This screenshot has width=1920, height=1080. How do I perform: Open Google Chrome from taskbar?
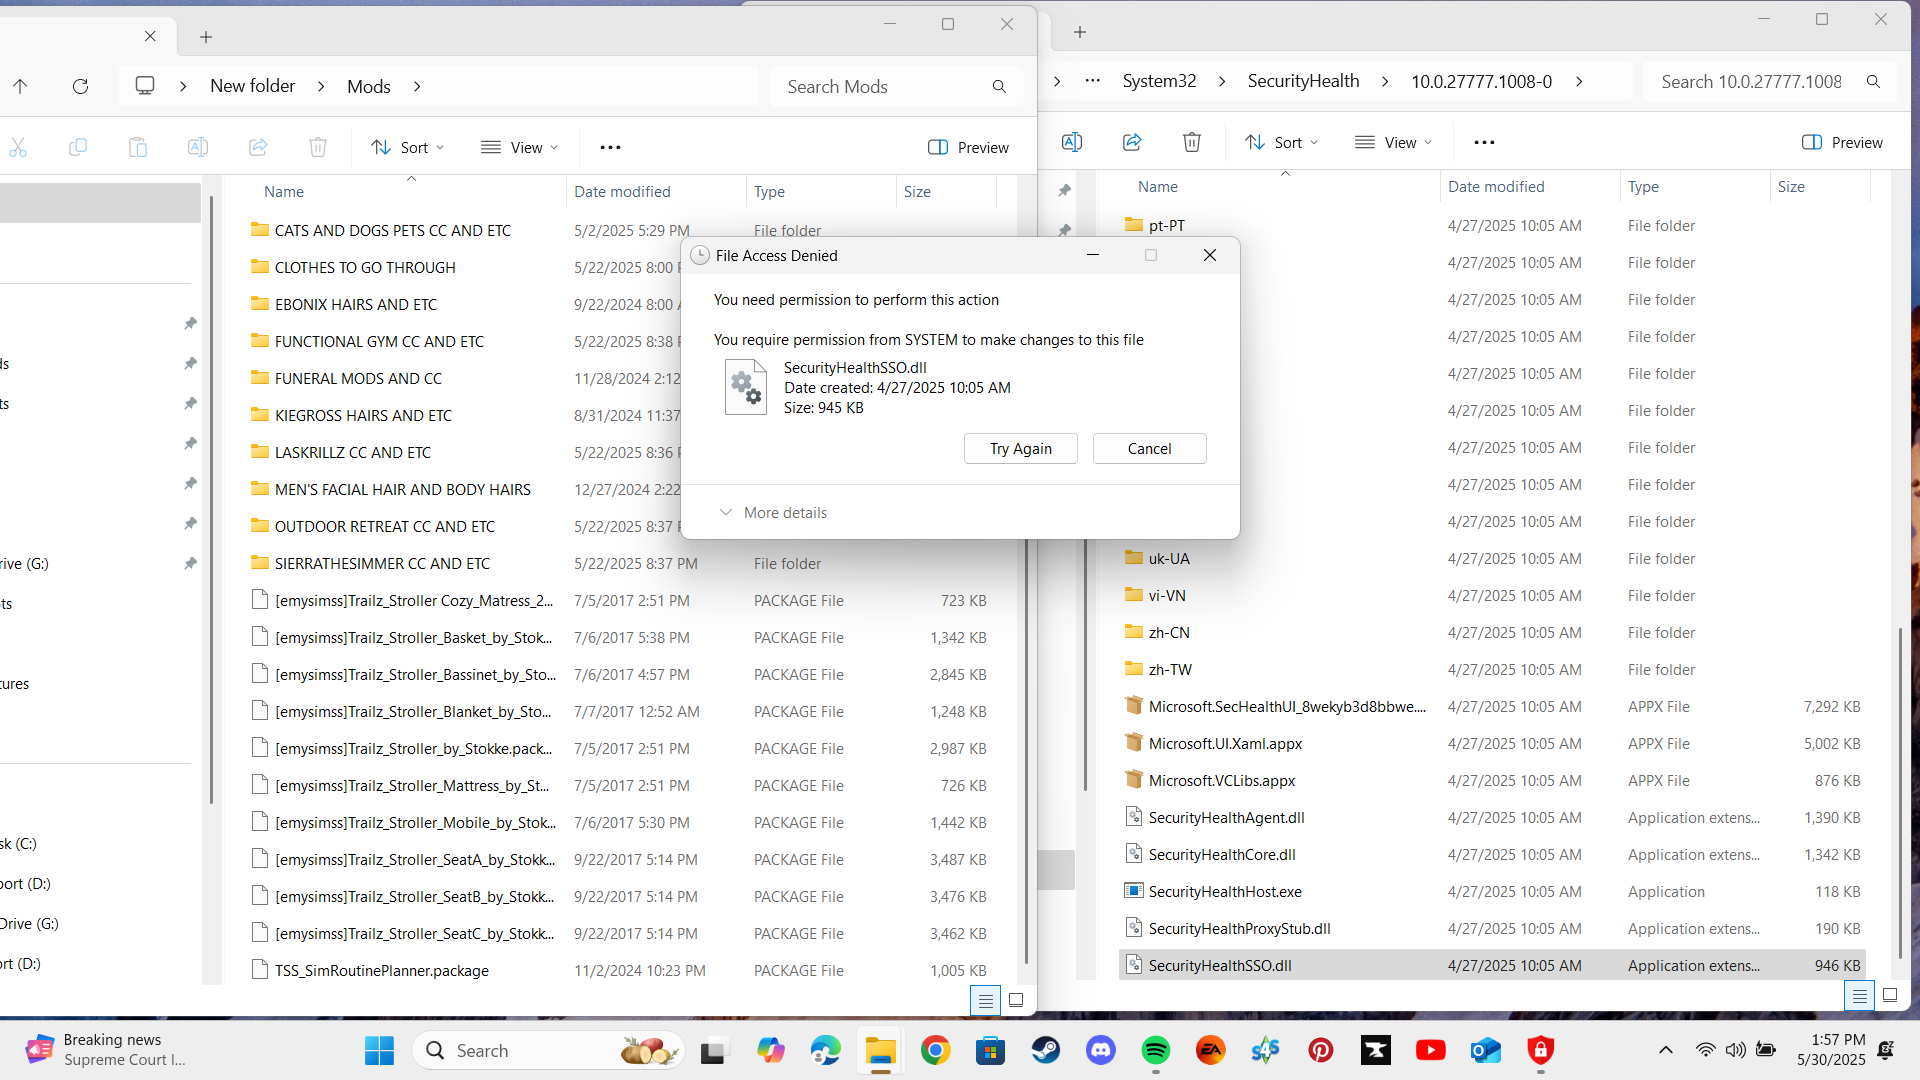935,1050
